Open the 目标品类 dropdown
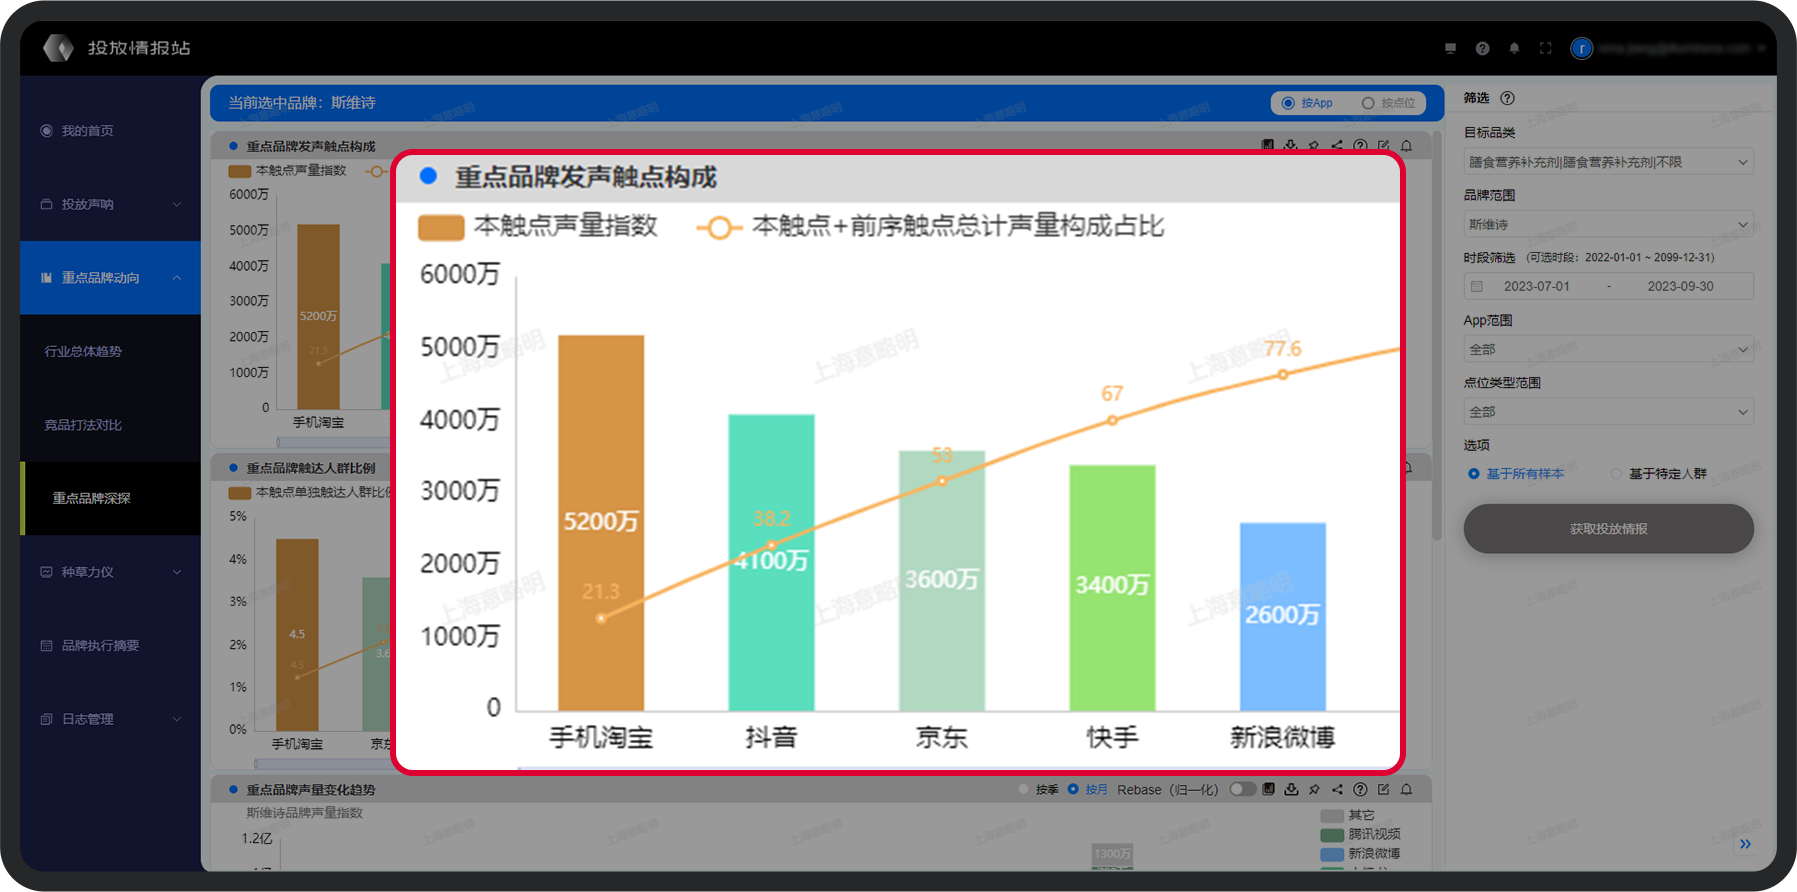This screenshot has height=892, width=1797. pos(1608,162)
